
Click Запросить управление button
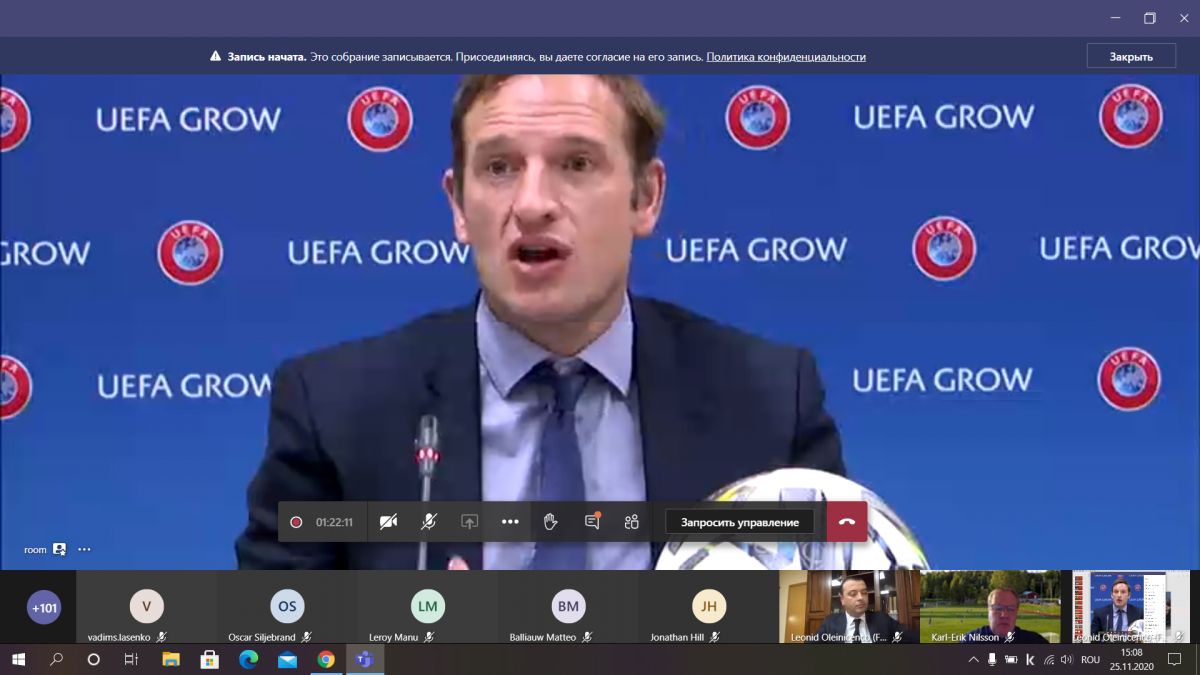tap(740, 522)
